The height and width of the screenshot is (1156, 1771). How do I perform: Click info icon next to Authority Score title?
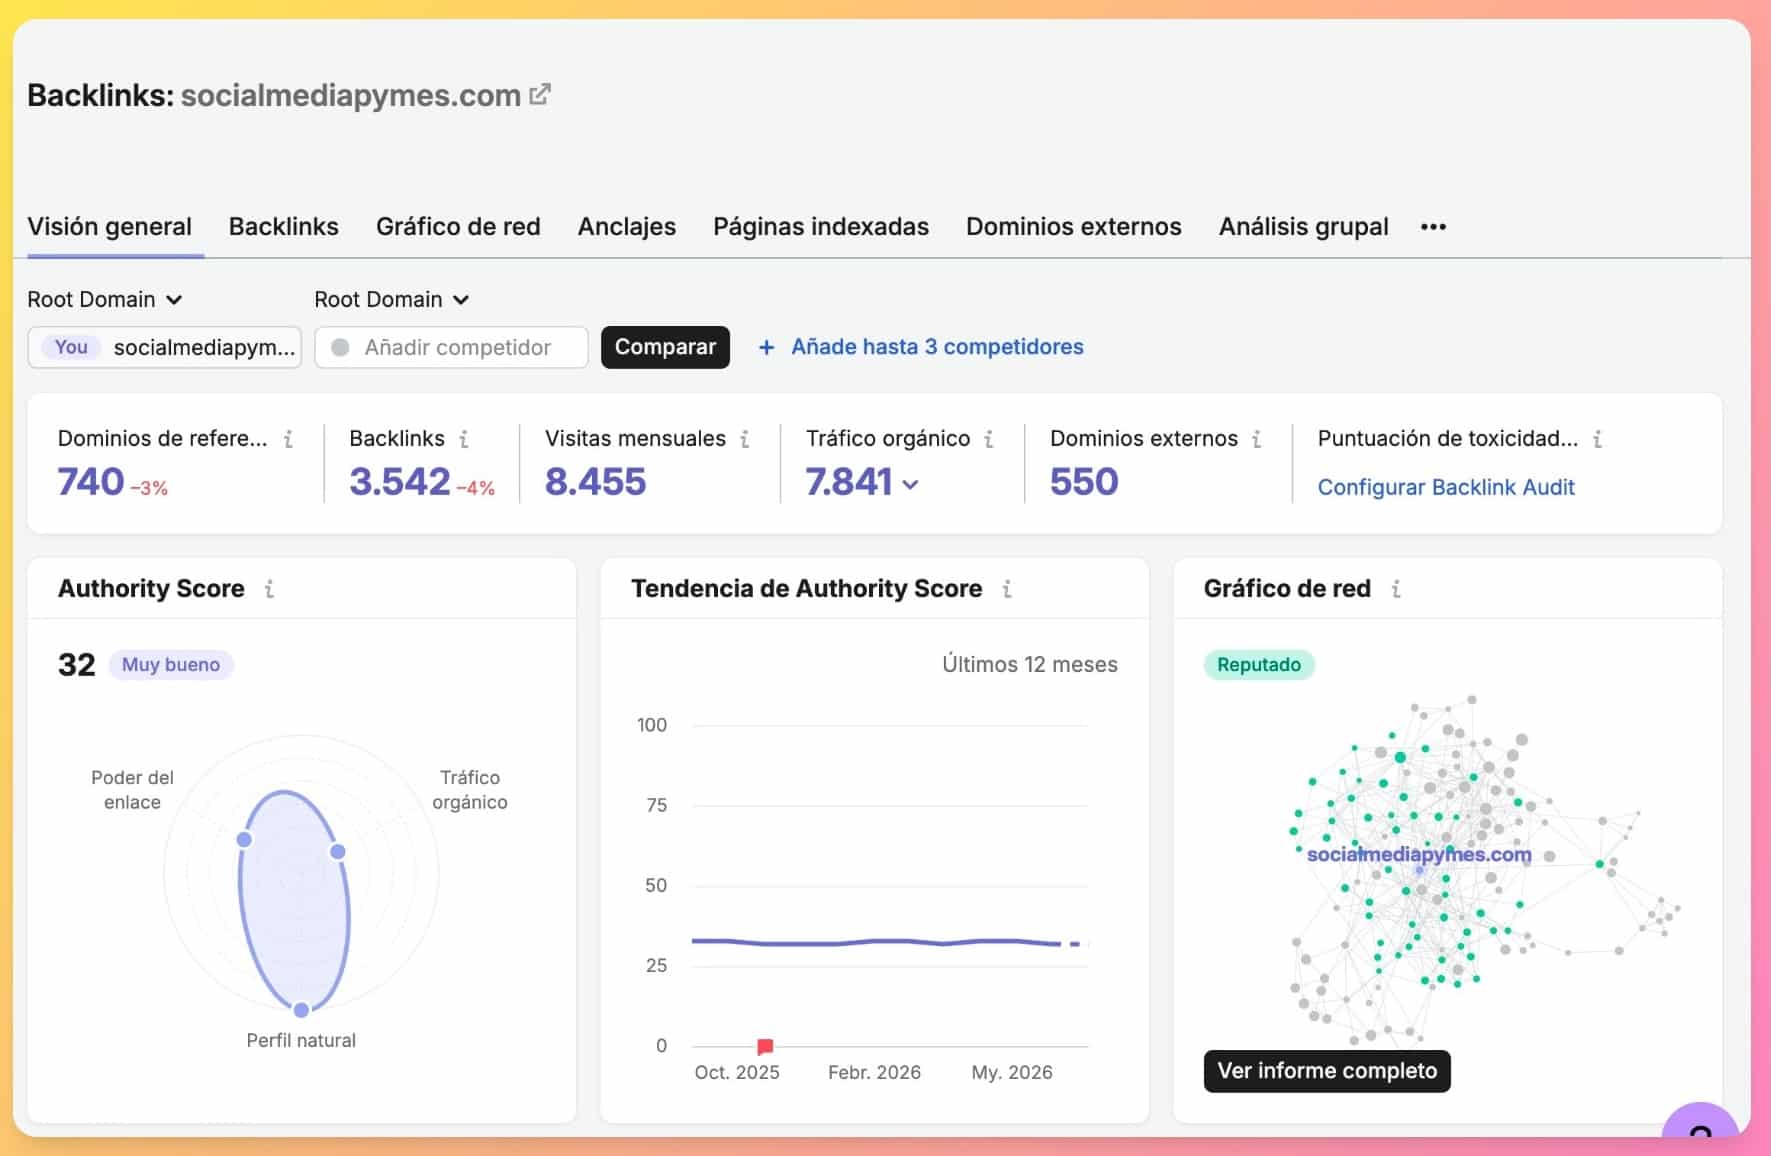(x=269, y=588)
